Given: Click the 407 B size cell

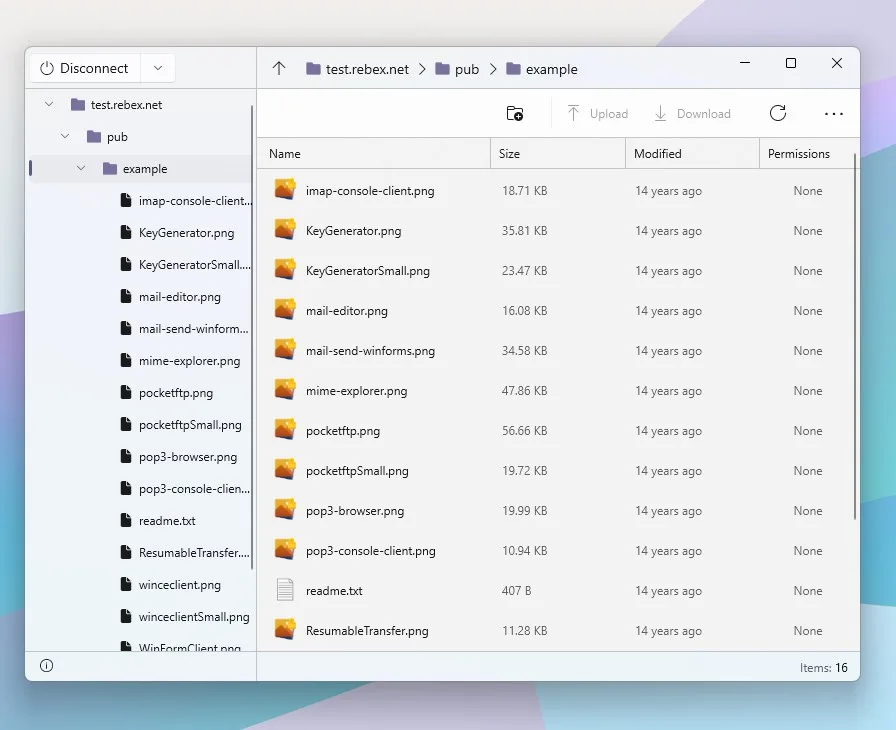Looking at the screenshot, I should click(517, 591).
